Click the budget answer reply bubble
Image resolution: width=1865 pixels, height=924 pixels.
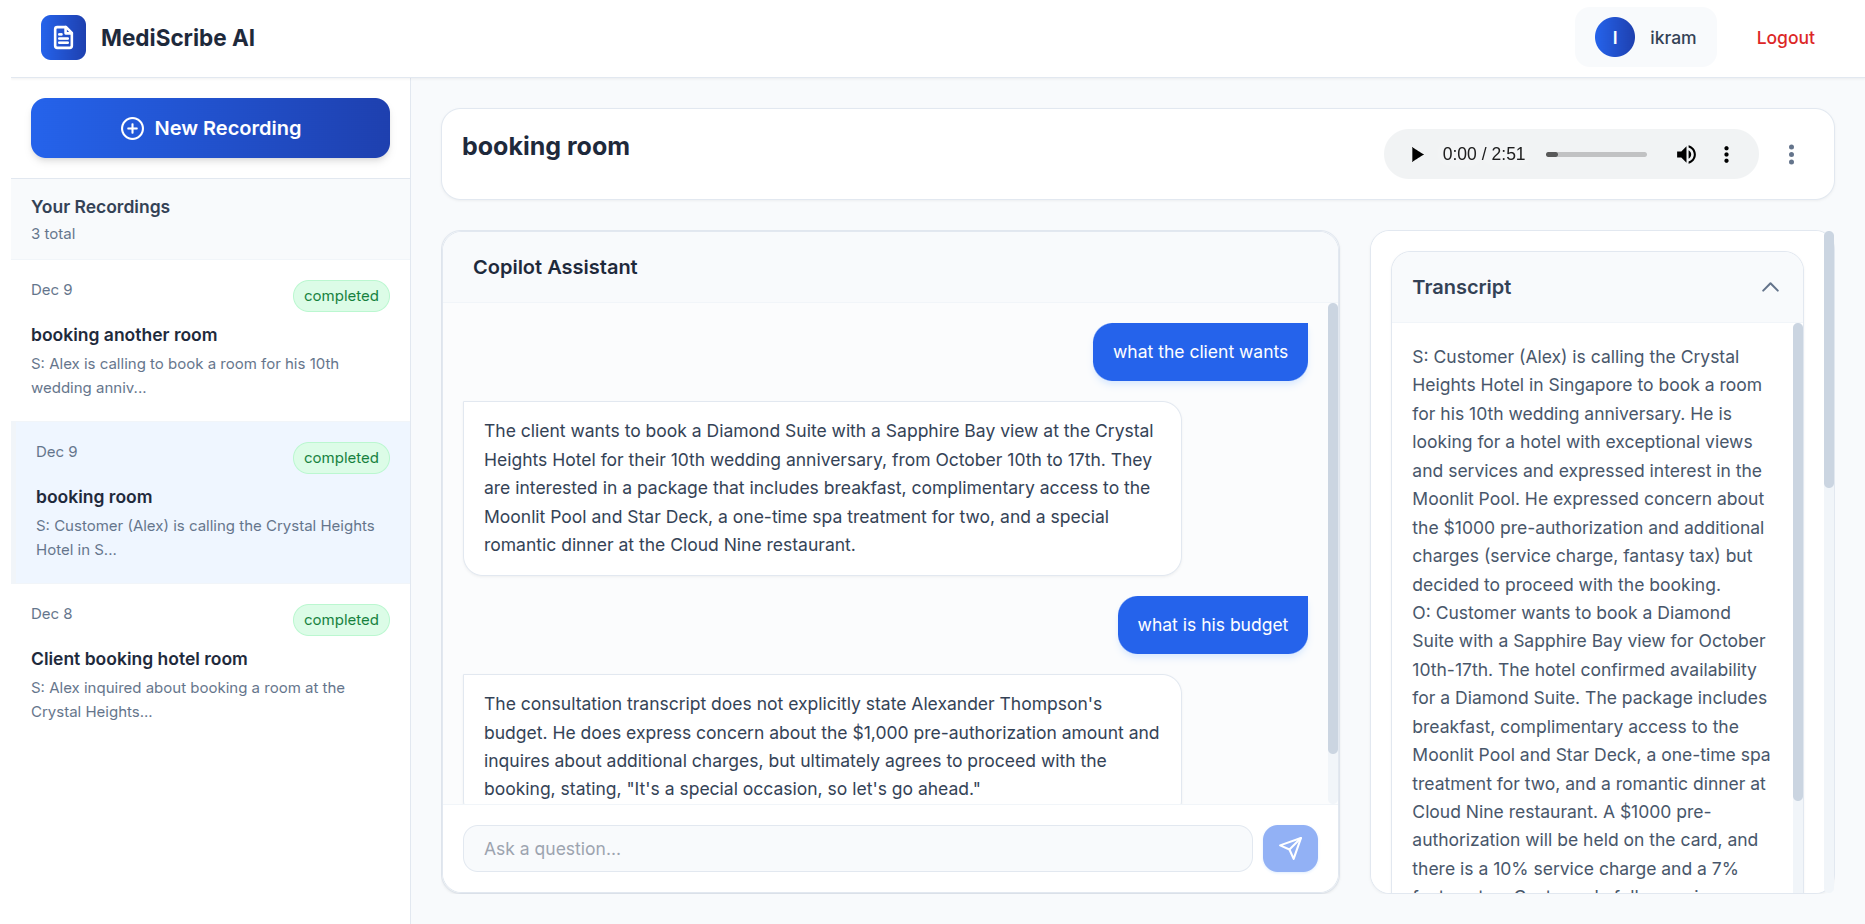(x=822, y=740)
